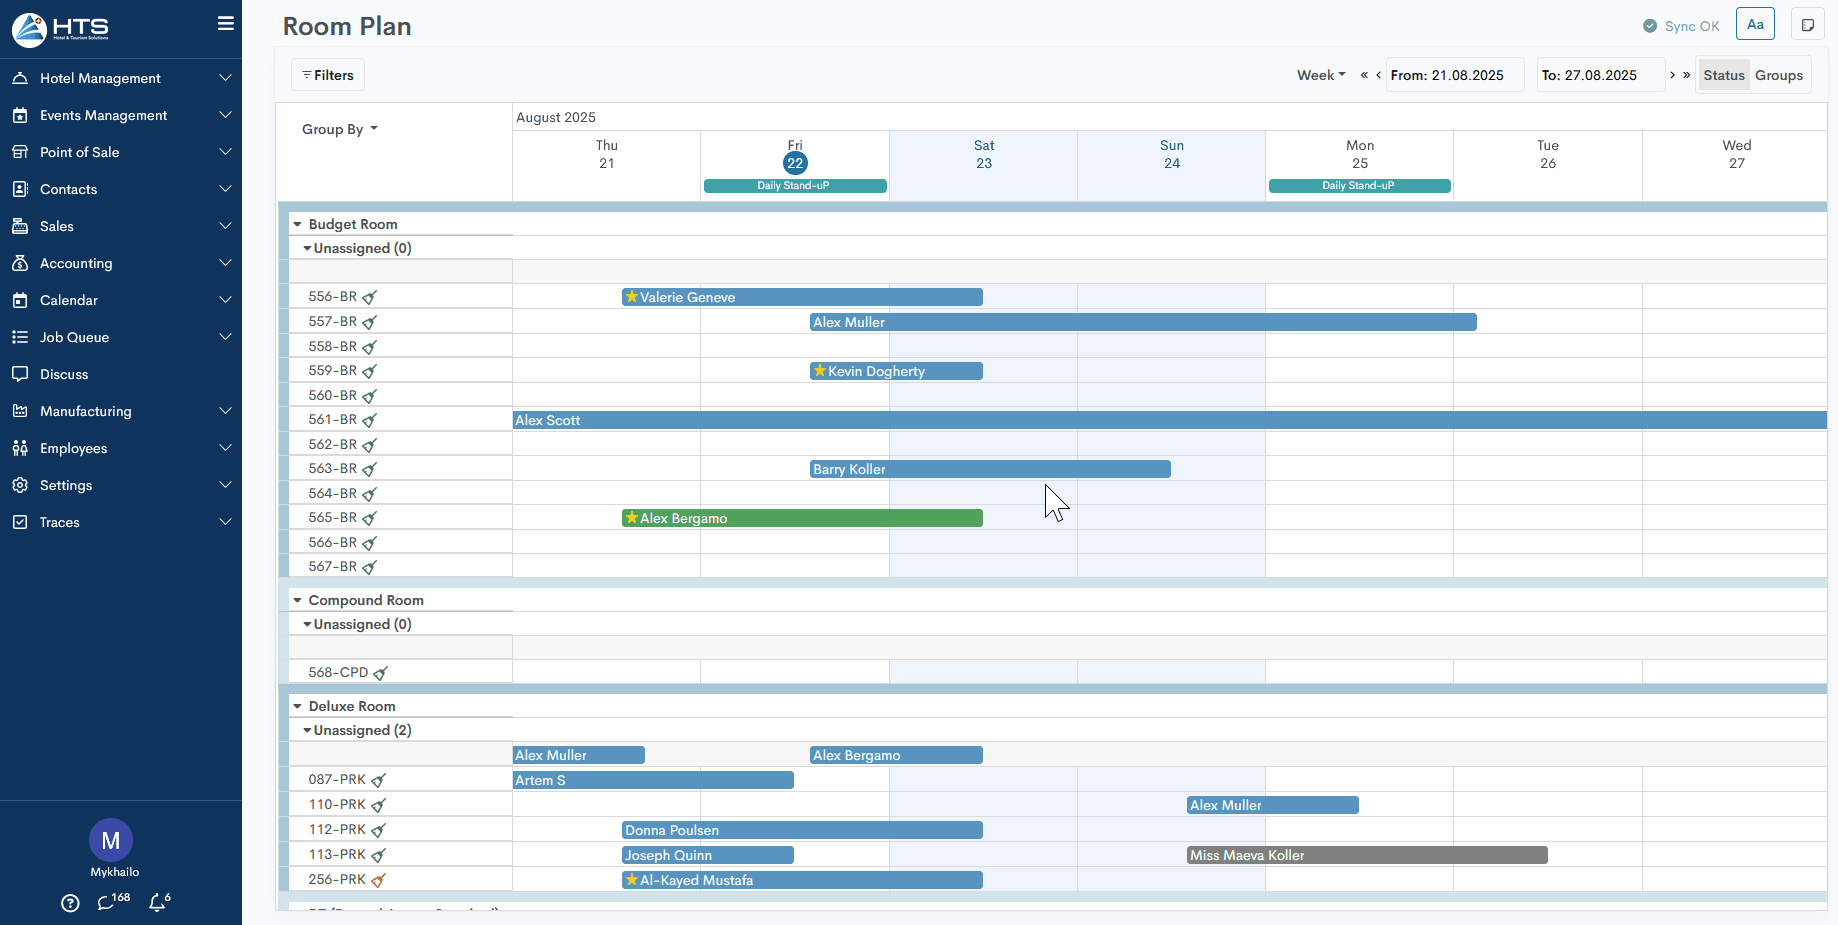1838x925 pixels.
Task: Click the help question mark icon
Action: [x=70, y=903]
